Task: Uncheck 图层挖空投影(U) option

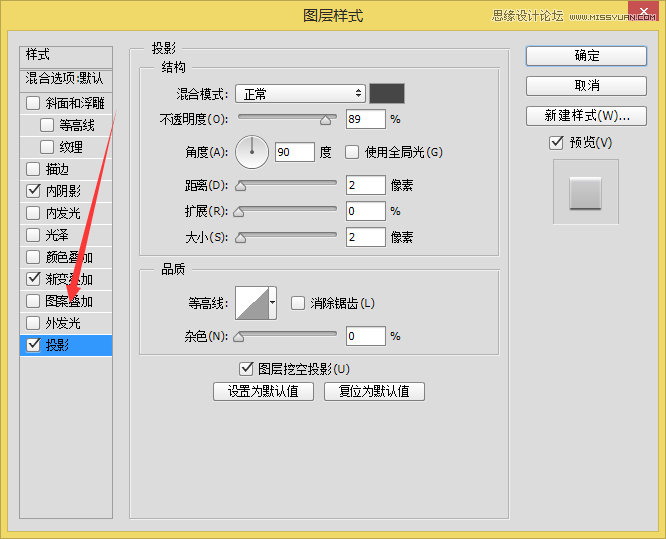Action: tap(246, 369)
